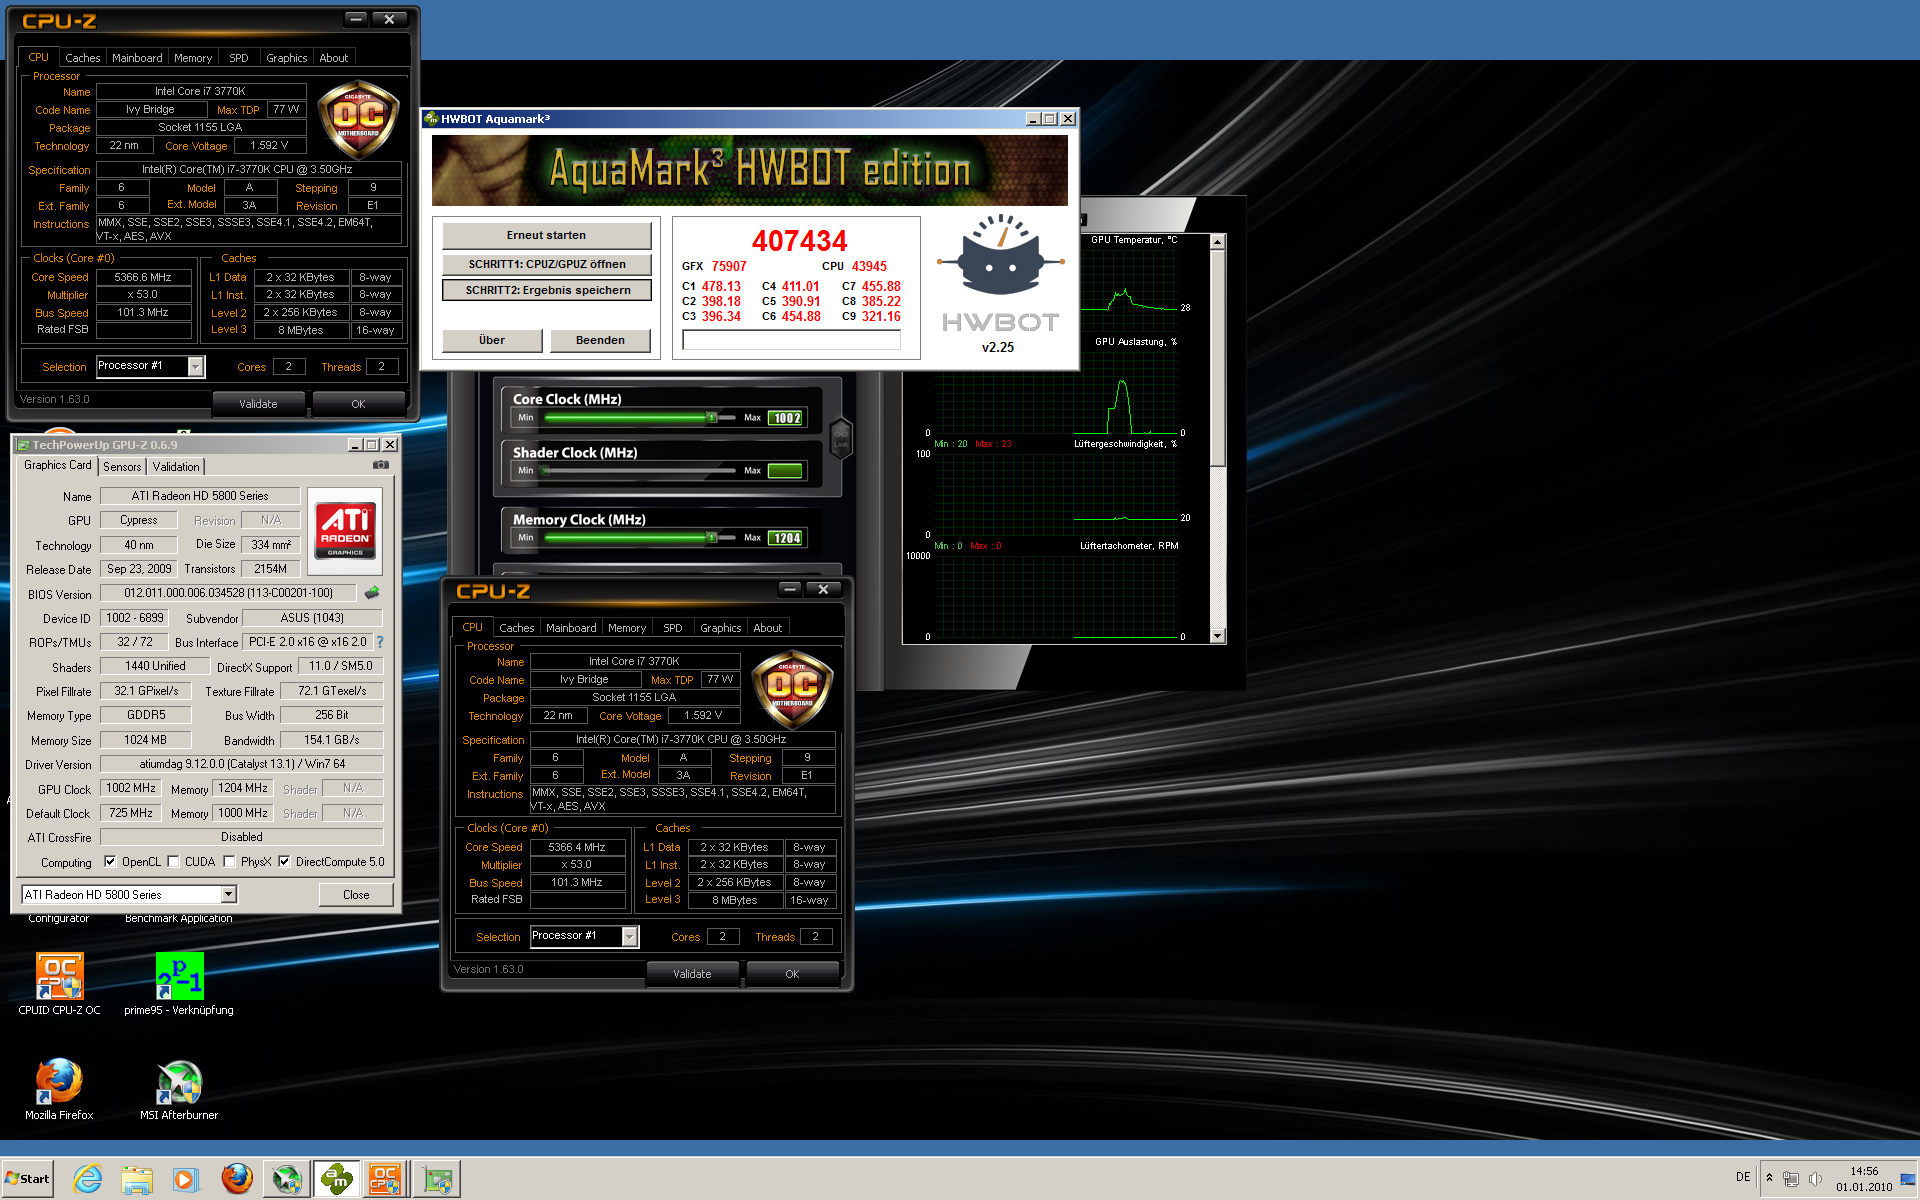Click DE language indicator in taskbar
The image size is (1920, 1200).
click(x=1743, y=1177)
